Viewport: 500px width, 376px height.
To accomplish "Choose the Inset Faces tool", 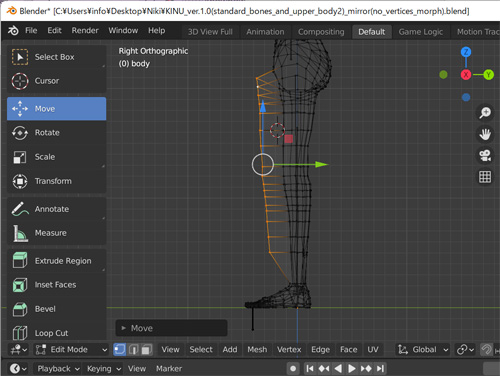I will point(56,285).
